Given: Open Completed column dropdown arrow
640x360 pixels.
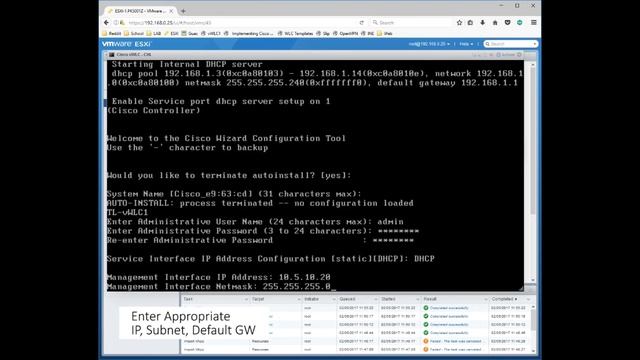Looking at the screenshot, I should [x=528, y=300].
